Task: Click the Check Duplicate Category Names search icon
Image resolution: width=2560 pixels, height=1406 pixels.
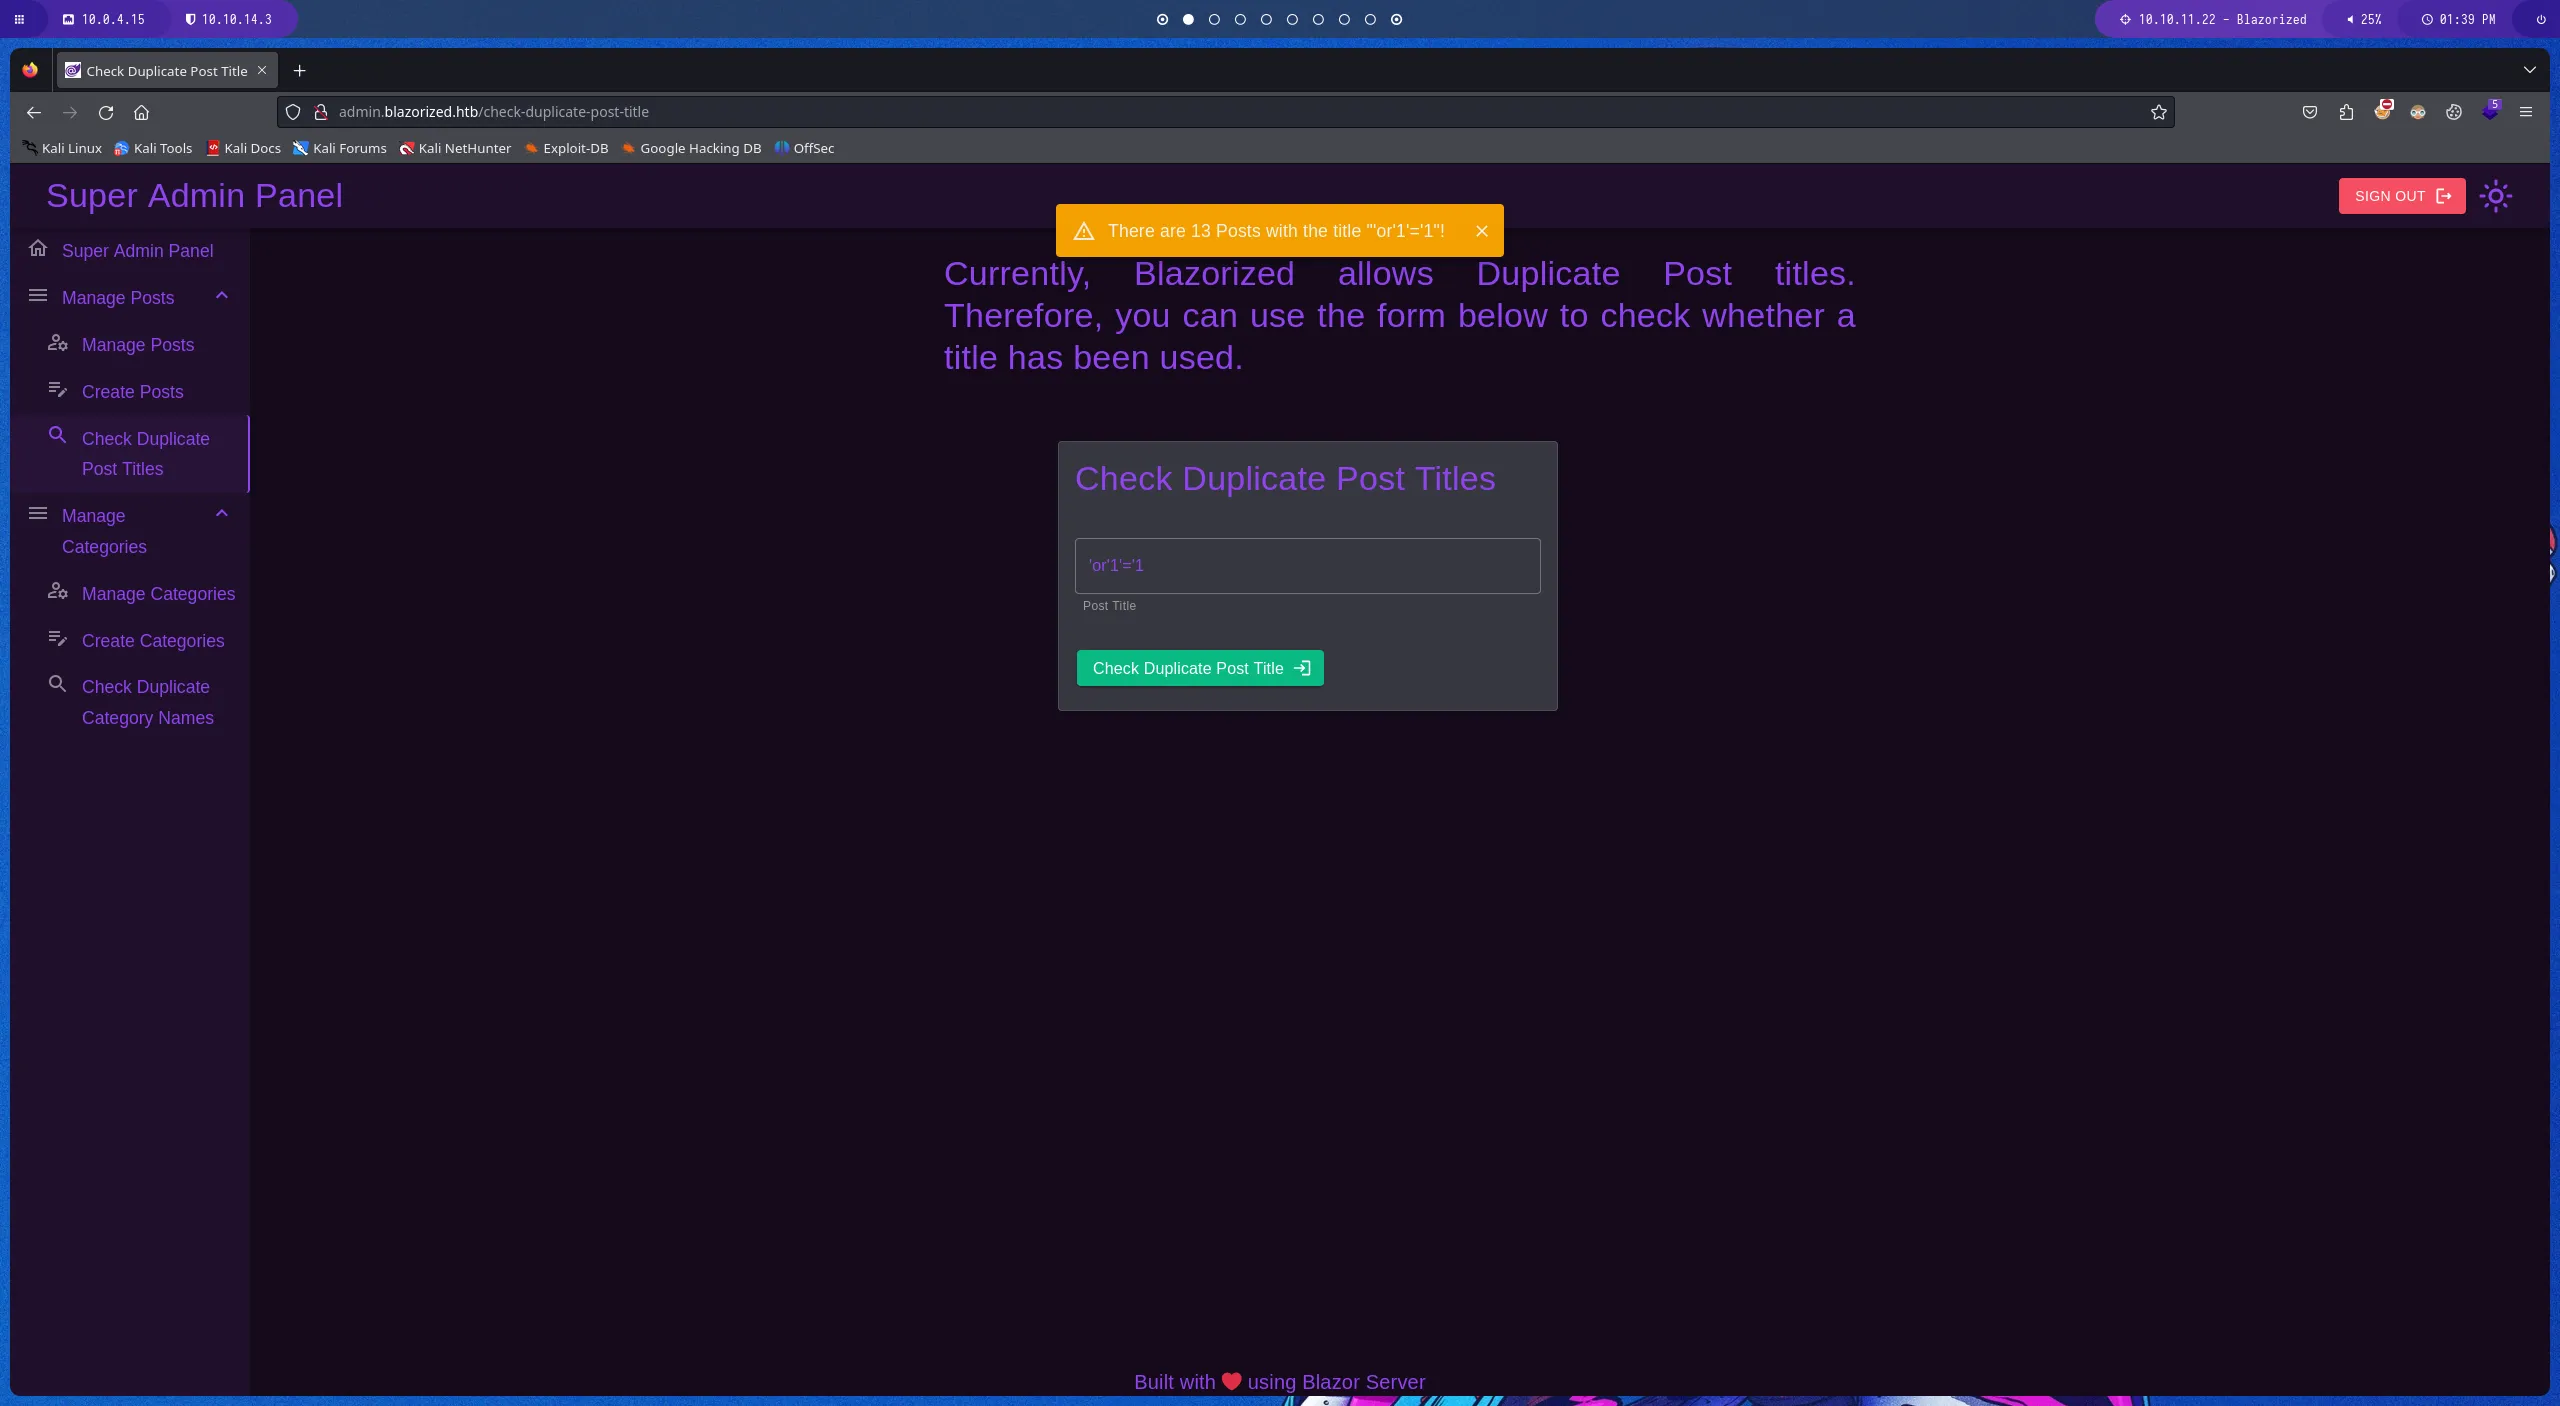Action: (x=58, y=685)
